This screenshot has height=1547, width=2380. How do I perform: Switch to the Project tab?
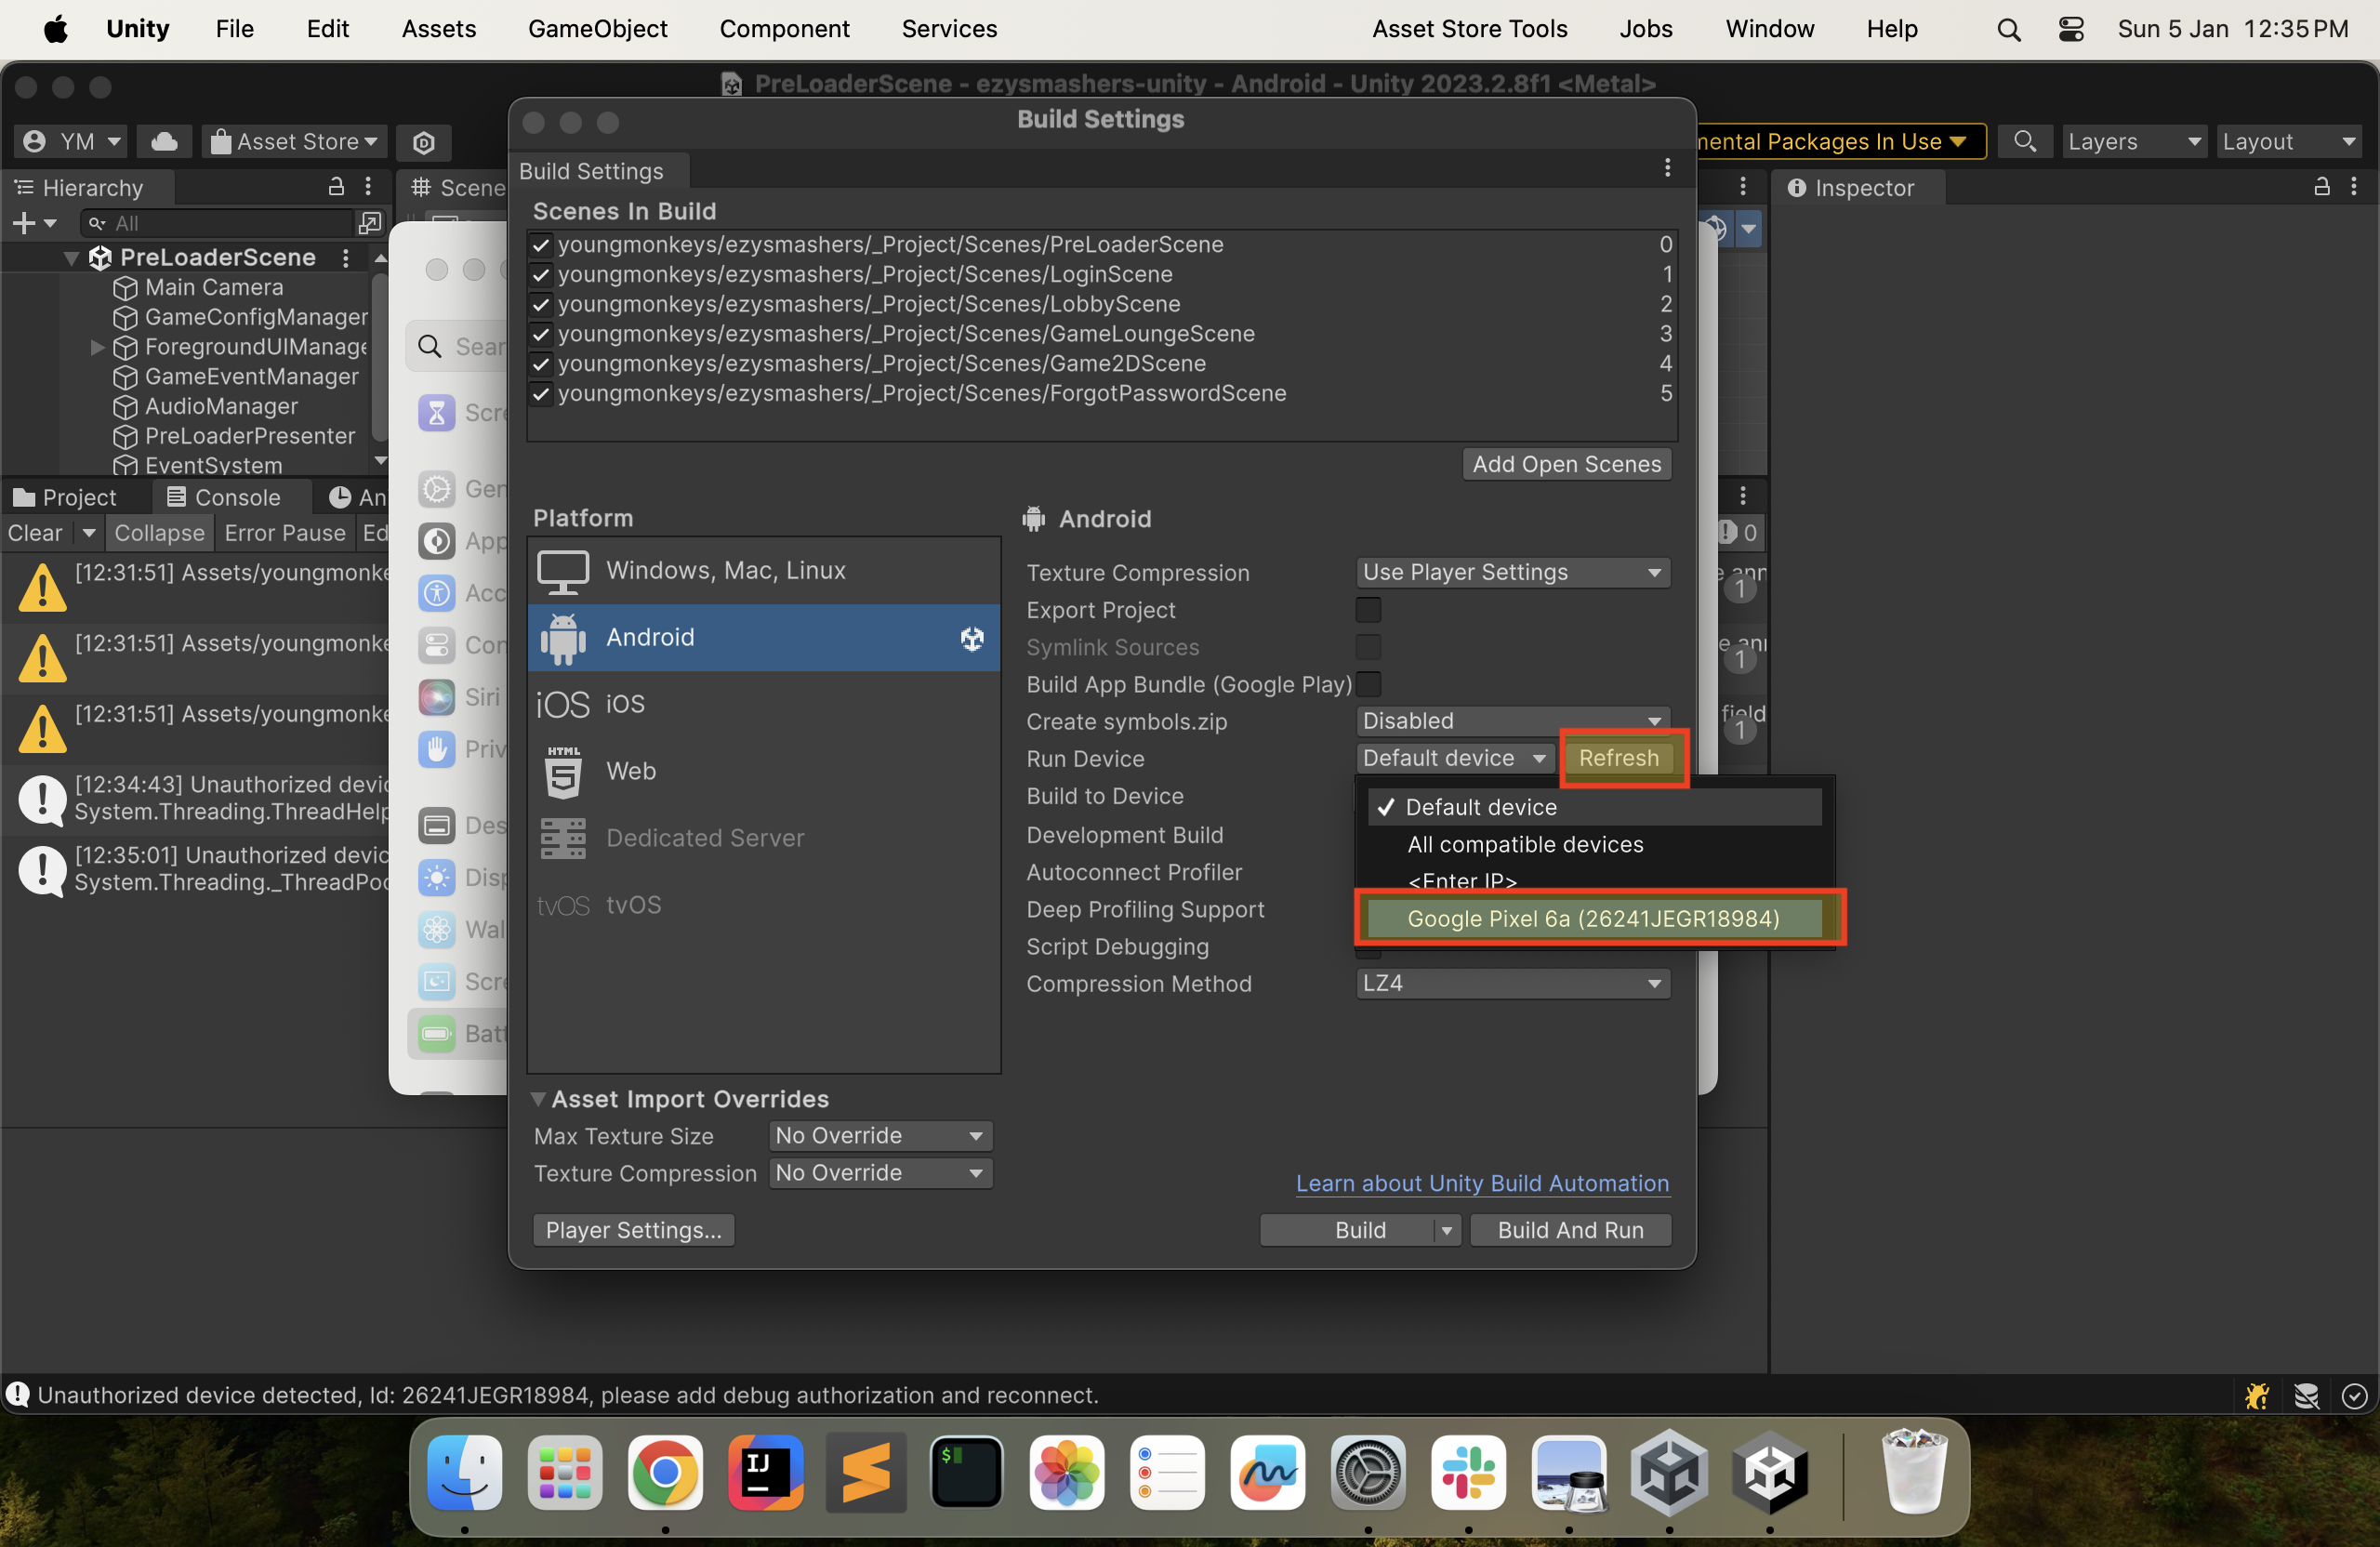(x=65, y=498)
